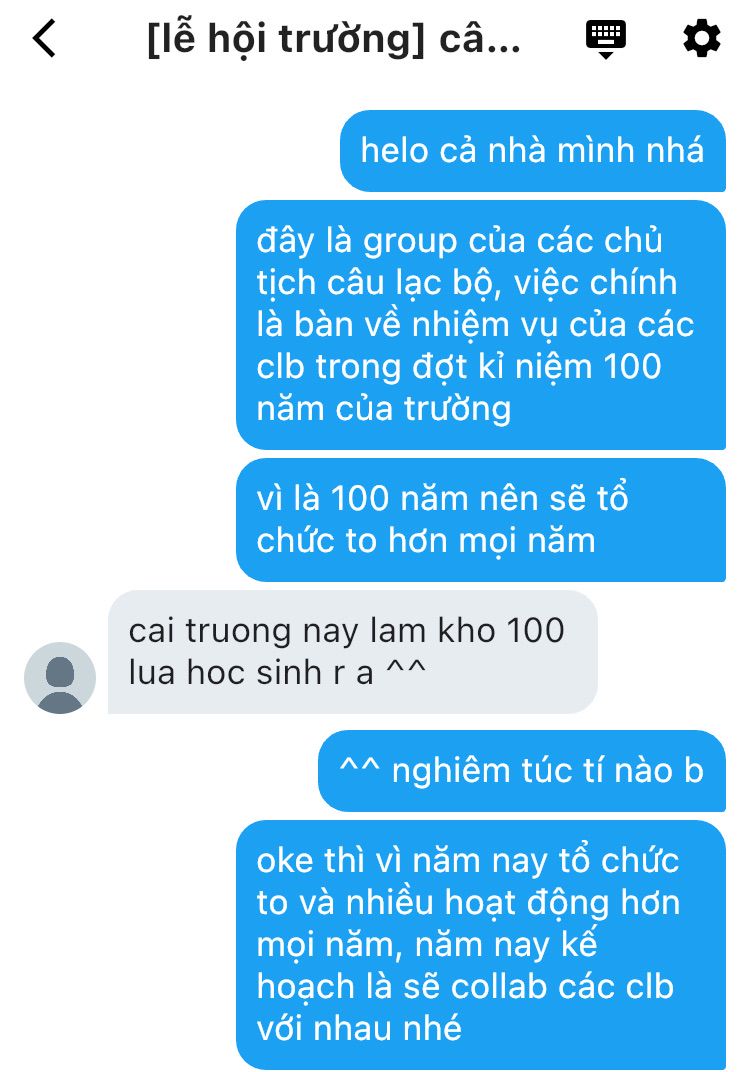Screen dimensions: 750x1072
Task: Select the gray 'cai truong nay lam kho' message
Action: tap(353, 652)
